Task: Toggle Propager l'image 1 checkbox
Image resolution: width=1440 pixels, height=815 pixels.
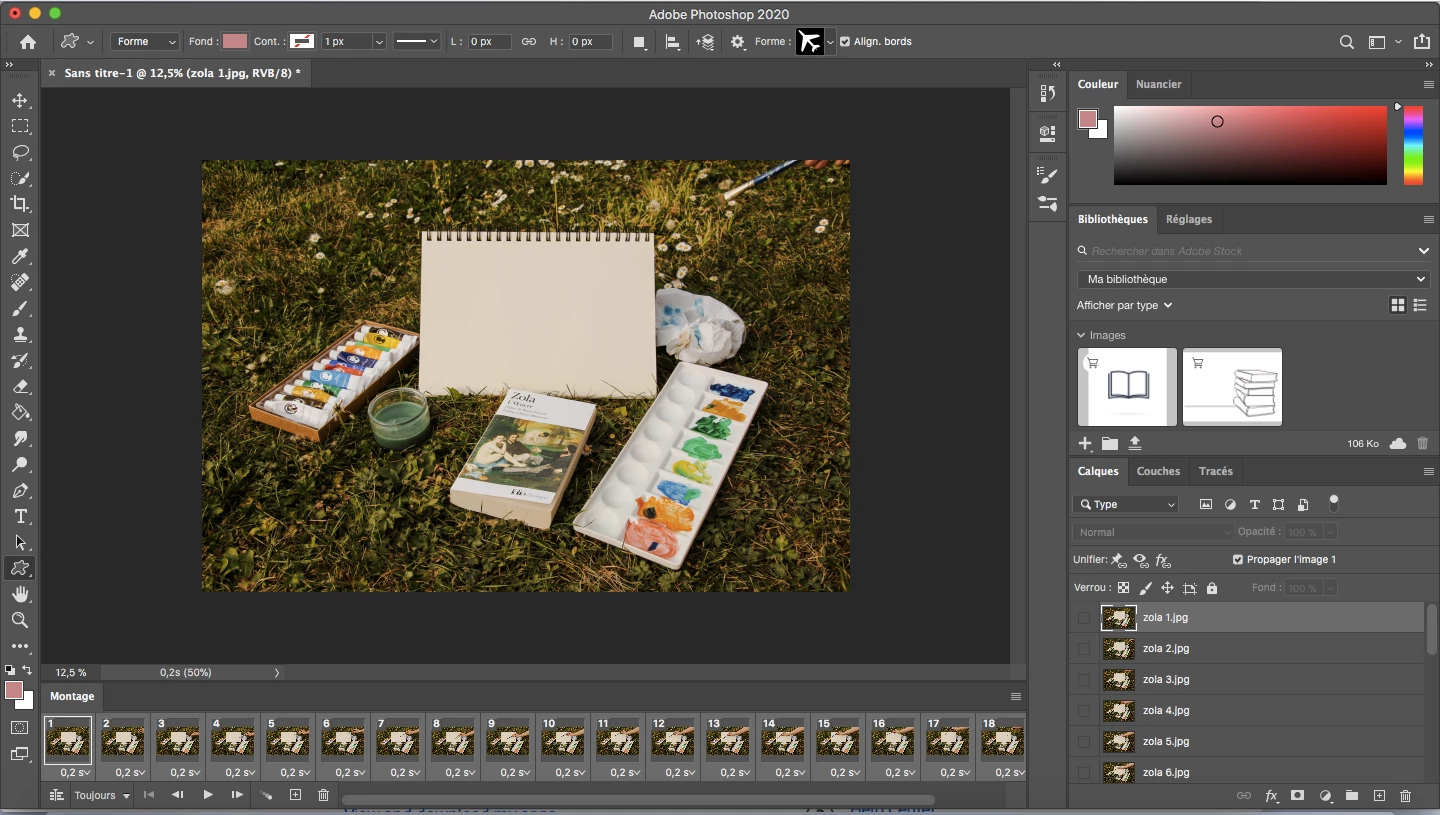Action: click(1238, 560)
